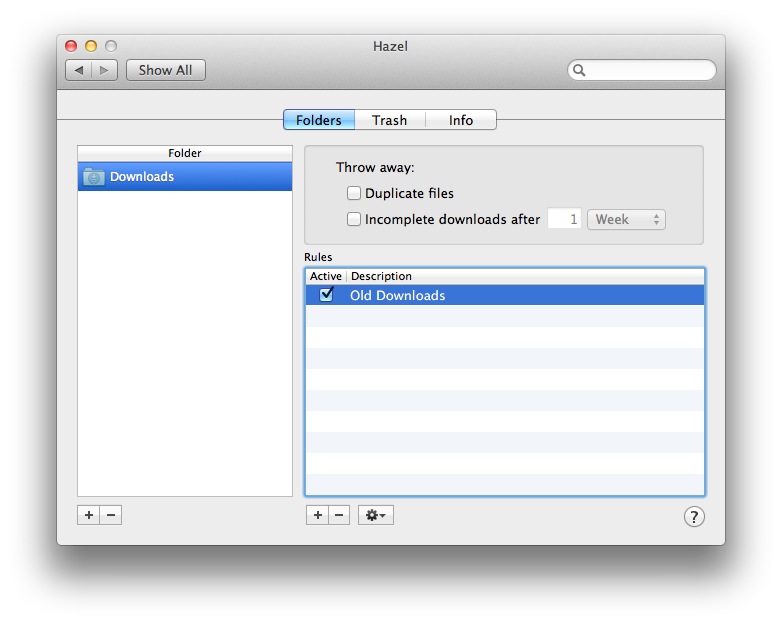Click the Downloads folder icon
This screenshot has width=782, height=624.
pyautogui.click(x=94, y=177)
